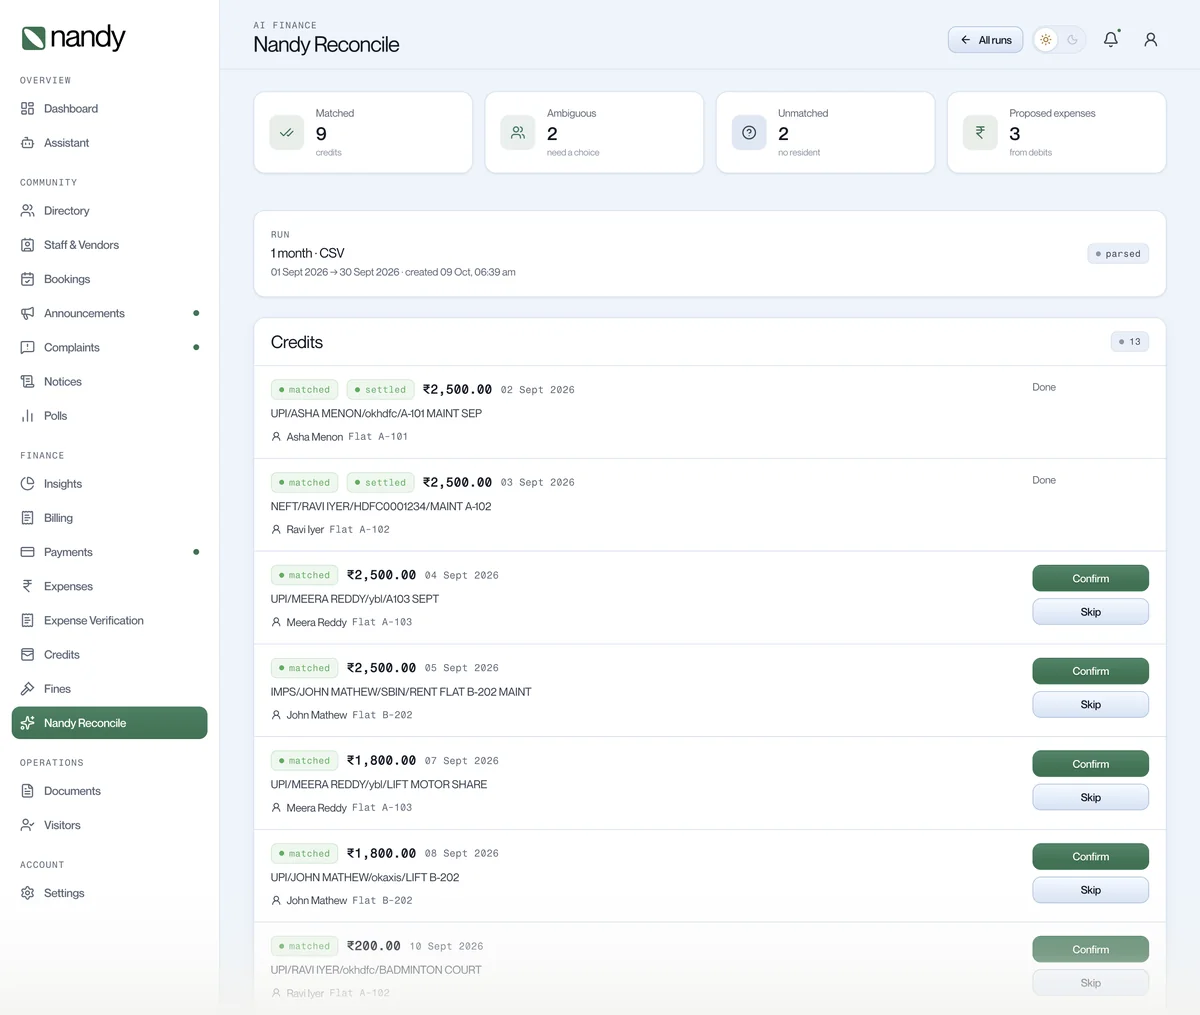The width and height of the screenshot is (1200, 1015).
Task: Open the Insights pie icon
Action: 27,484
